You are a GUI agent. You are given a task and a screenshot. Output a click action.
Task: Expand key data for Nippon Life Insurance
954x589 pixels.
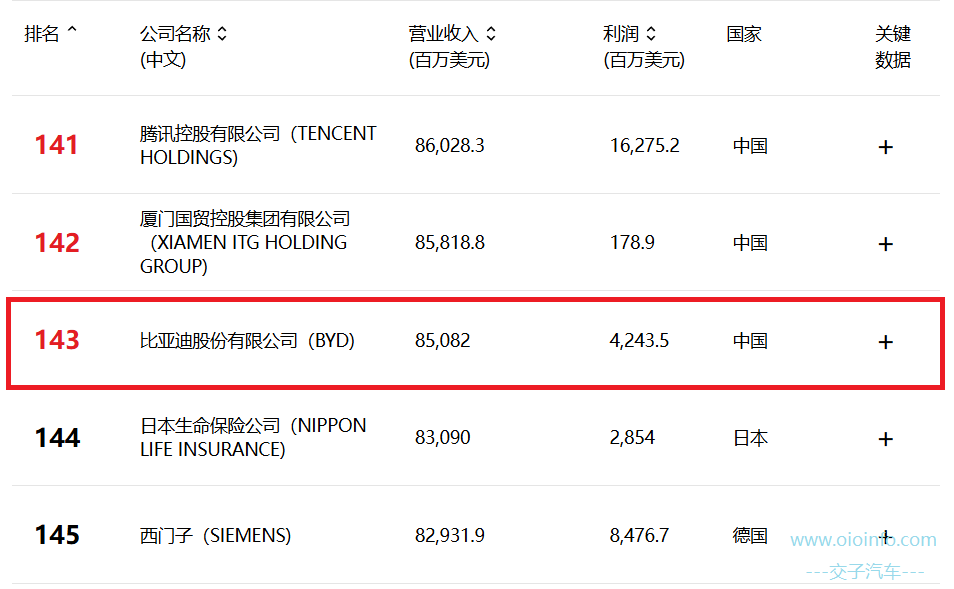click(x=886, y=439)
